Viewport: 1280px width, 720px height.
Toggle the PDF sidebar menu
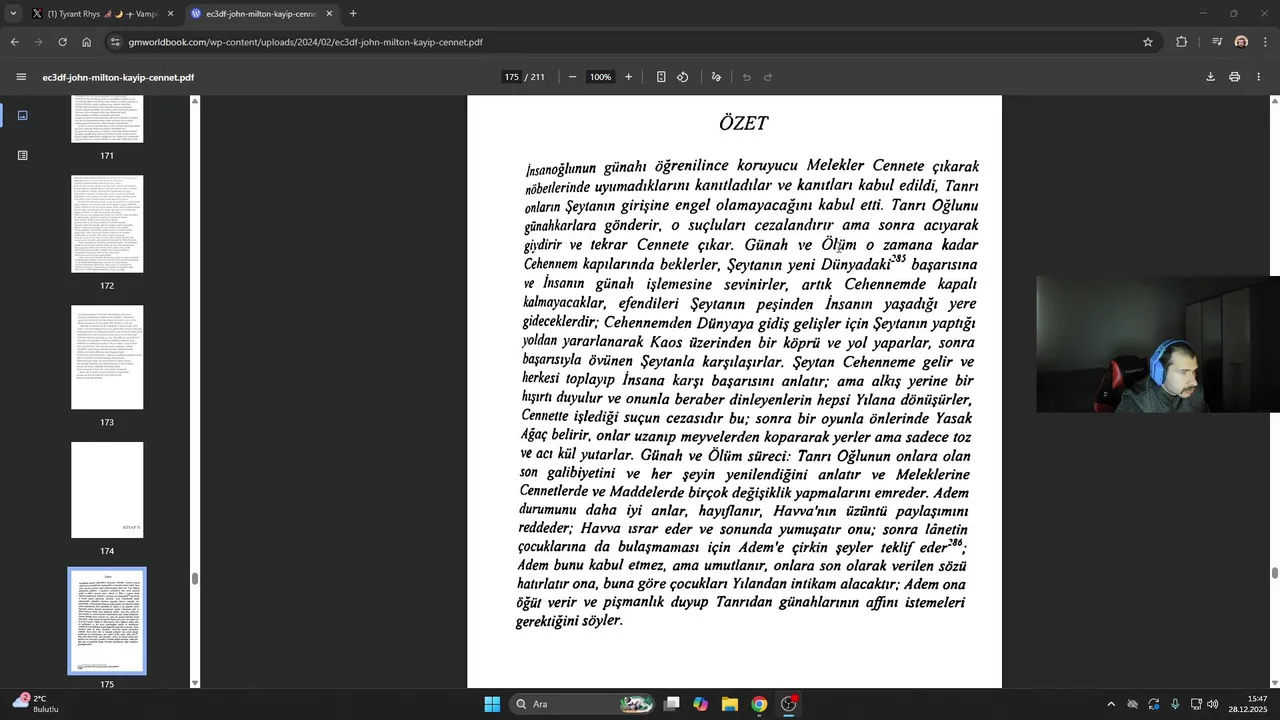tap(21, 77)
